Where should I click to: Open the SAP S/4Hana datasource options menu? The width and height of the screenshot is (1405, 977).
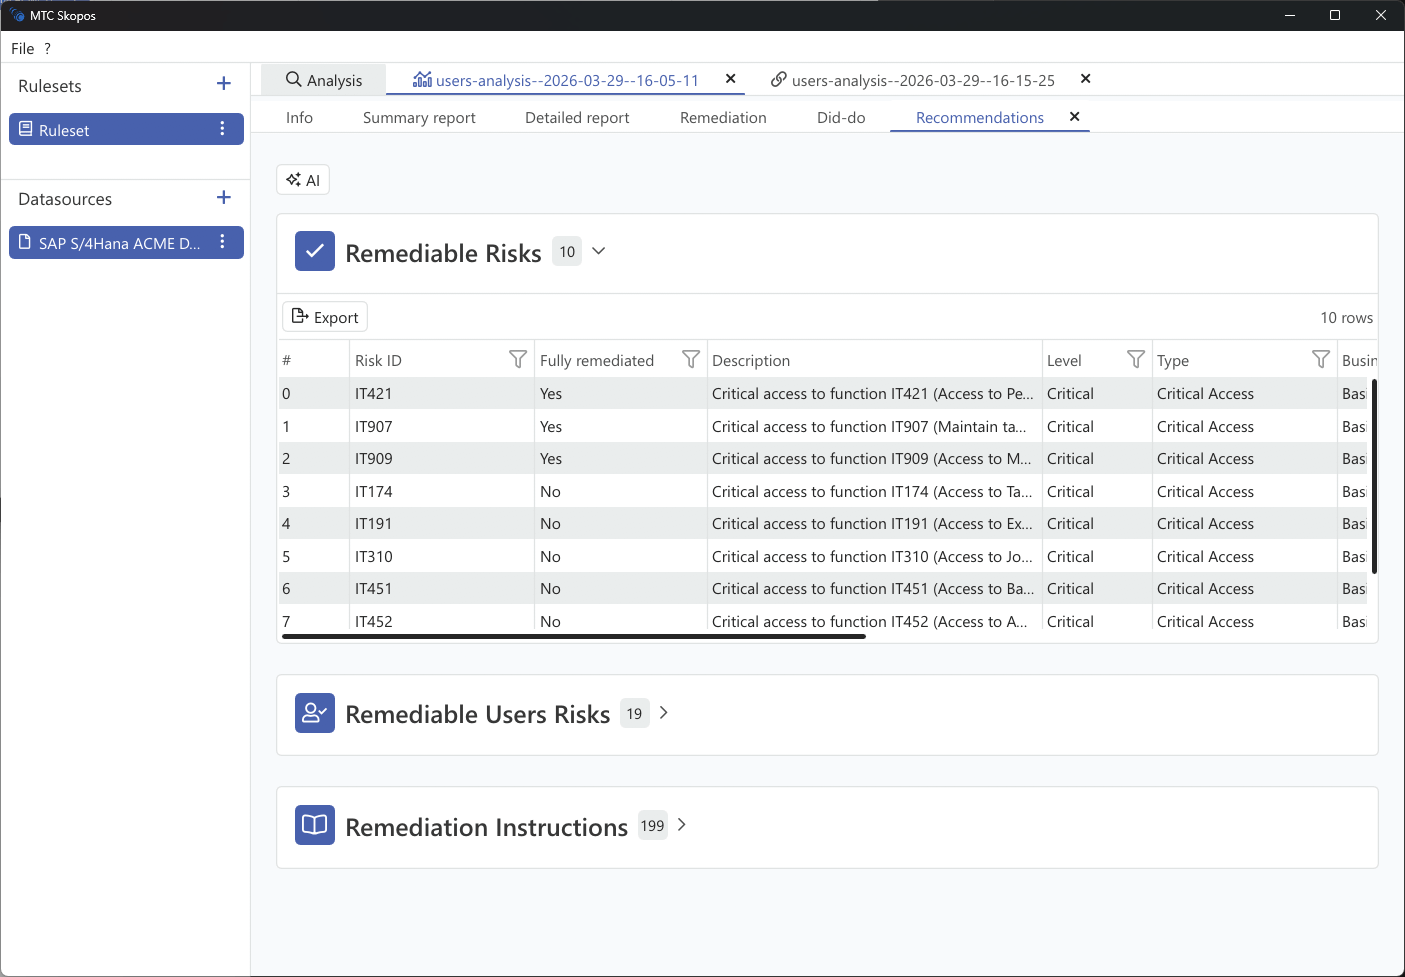click(222, 242)
